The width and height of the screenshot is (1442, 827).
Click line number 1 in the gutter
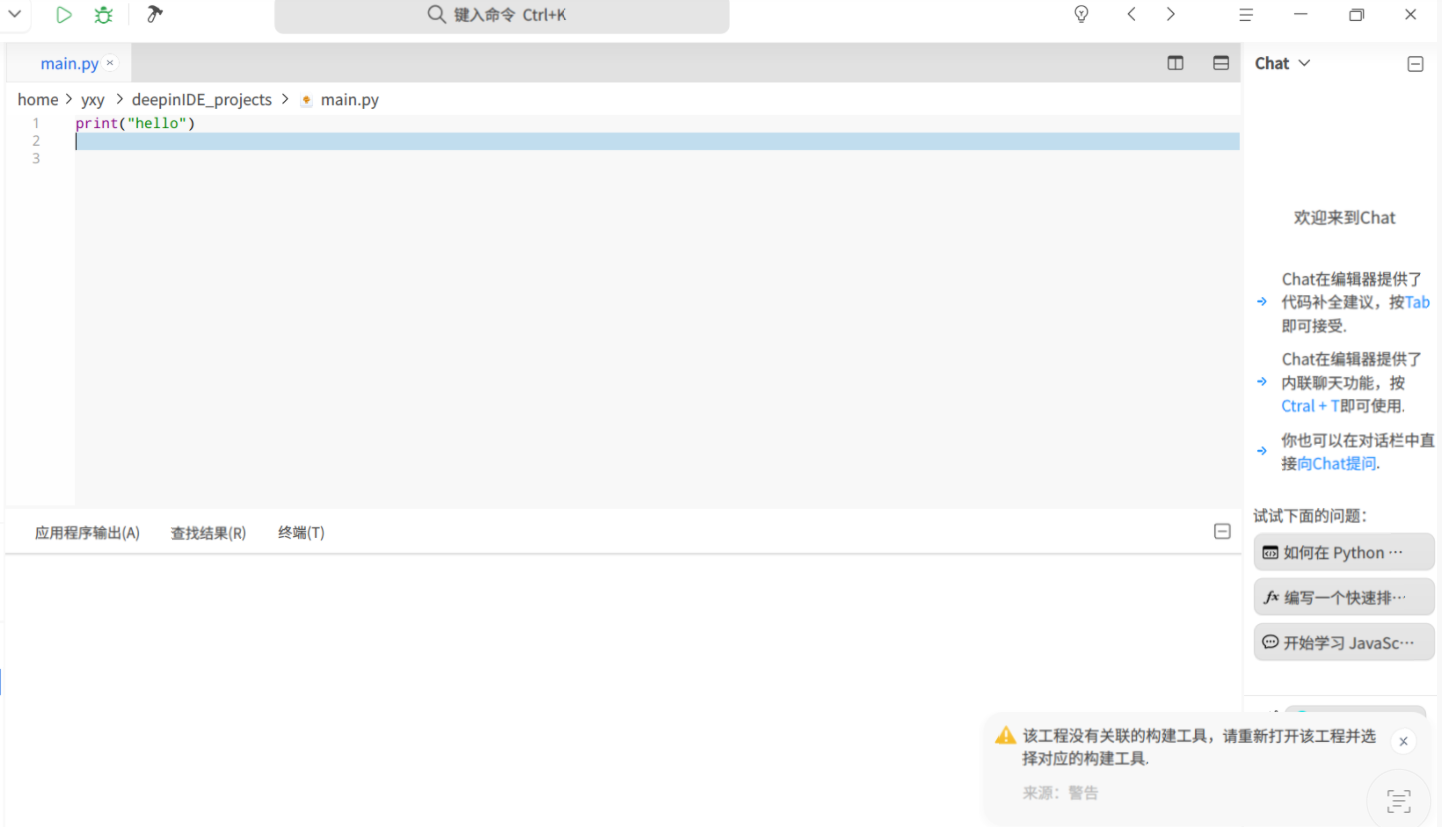pyautogui.click(x=35, y=123)
